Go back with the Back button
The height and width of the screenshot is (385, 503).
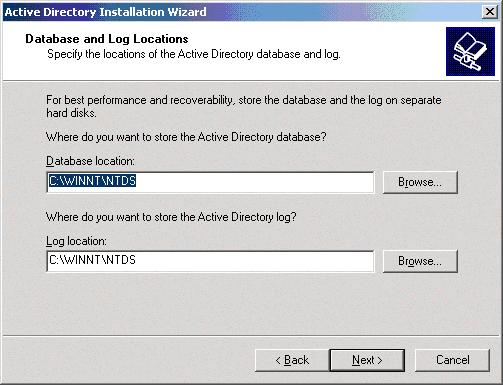coord(292,360)
